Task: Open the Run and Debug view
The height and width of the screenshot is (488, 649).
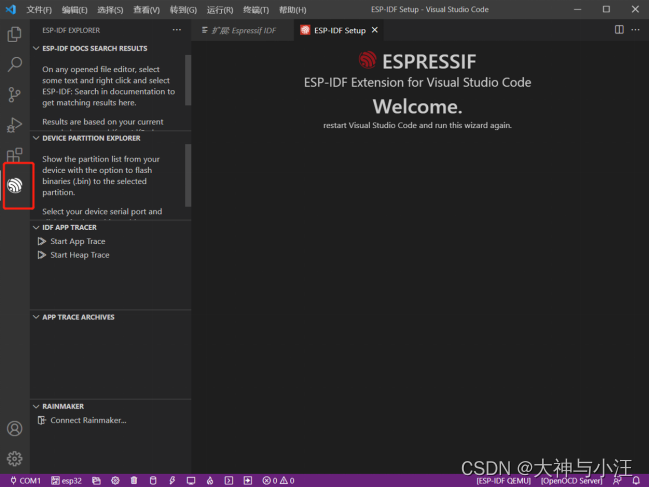Action: 14,125
